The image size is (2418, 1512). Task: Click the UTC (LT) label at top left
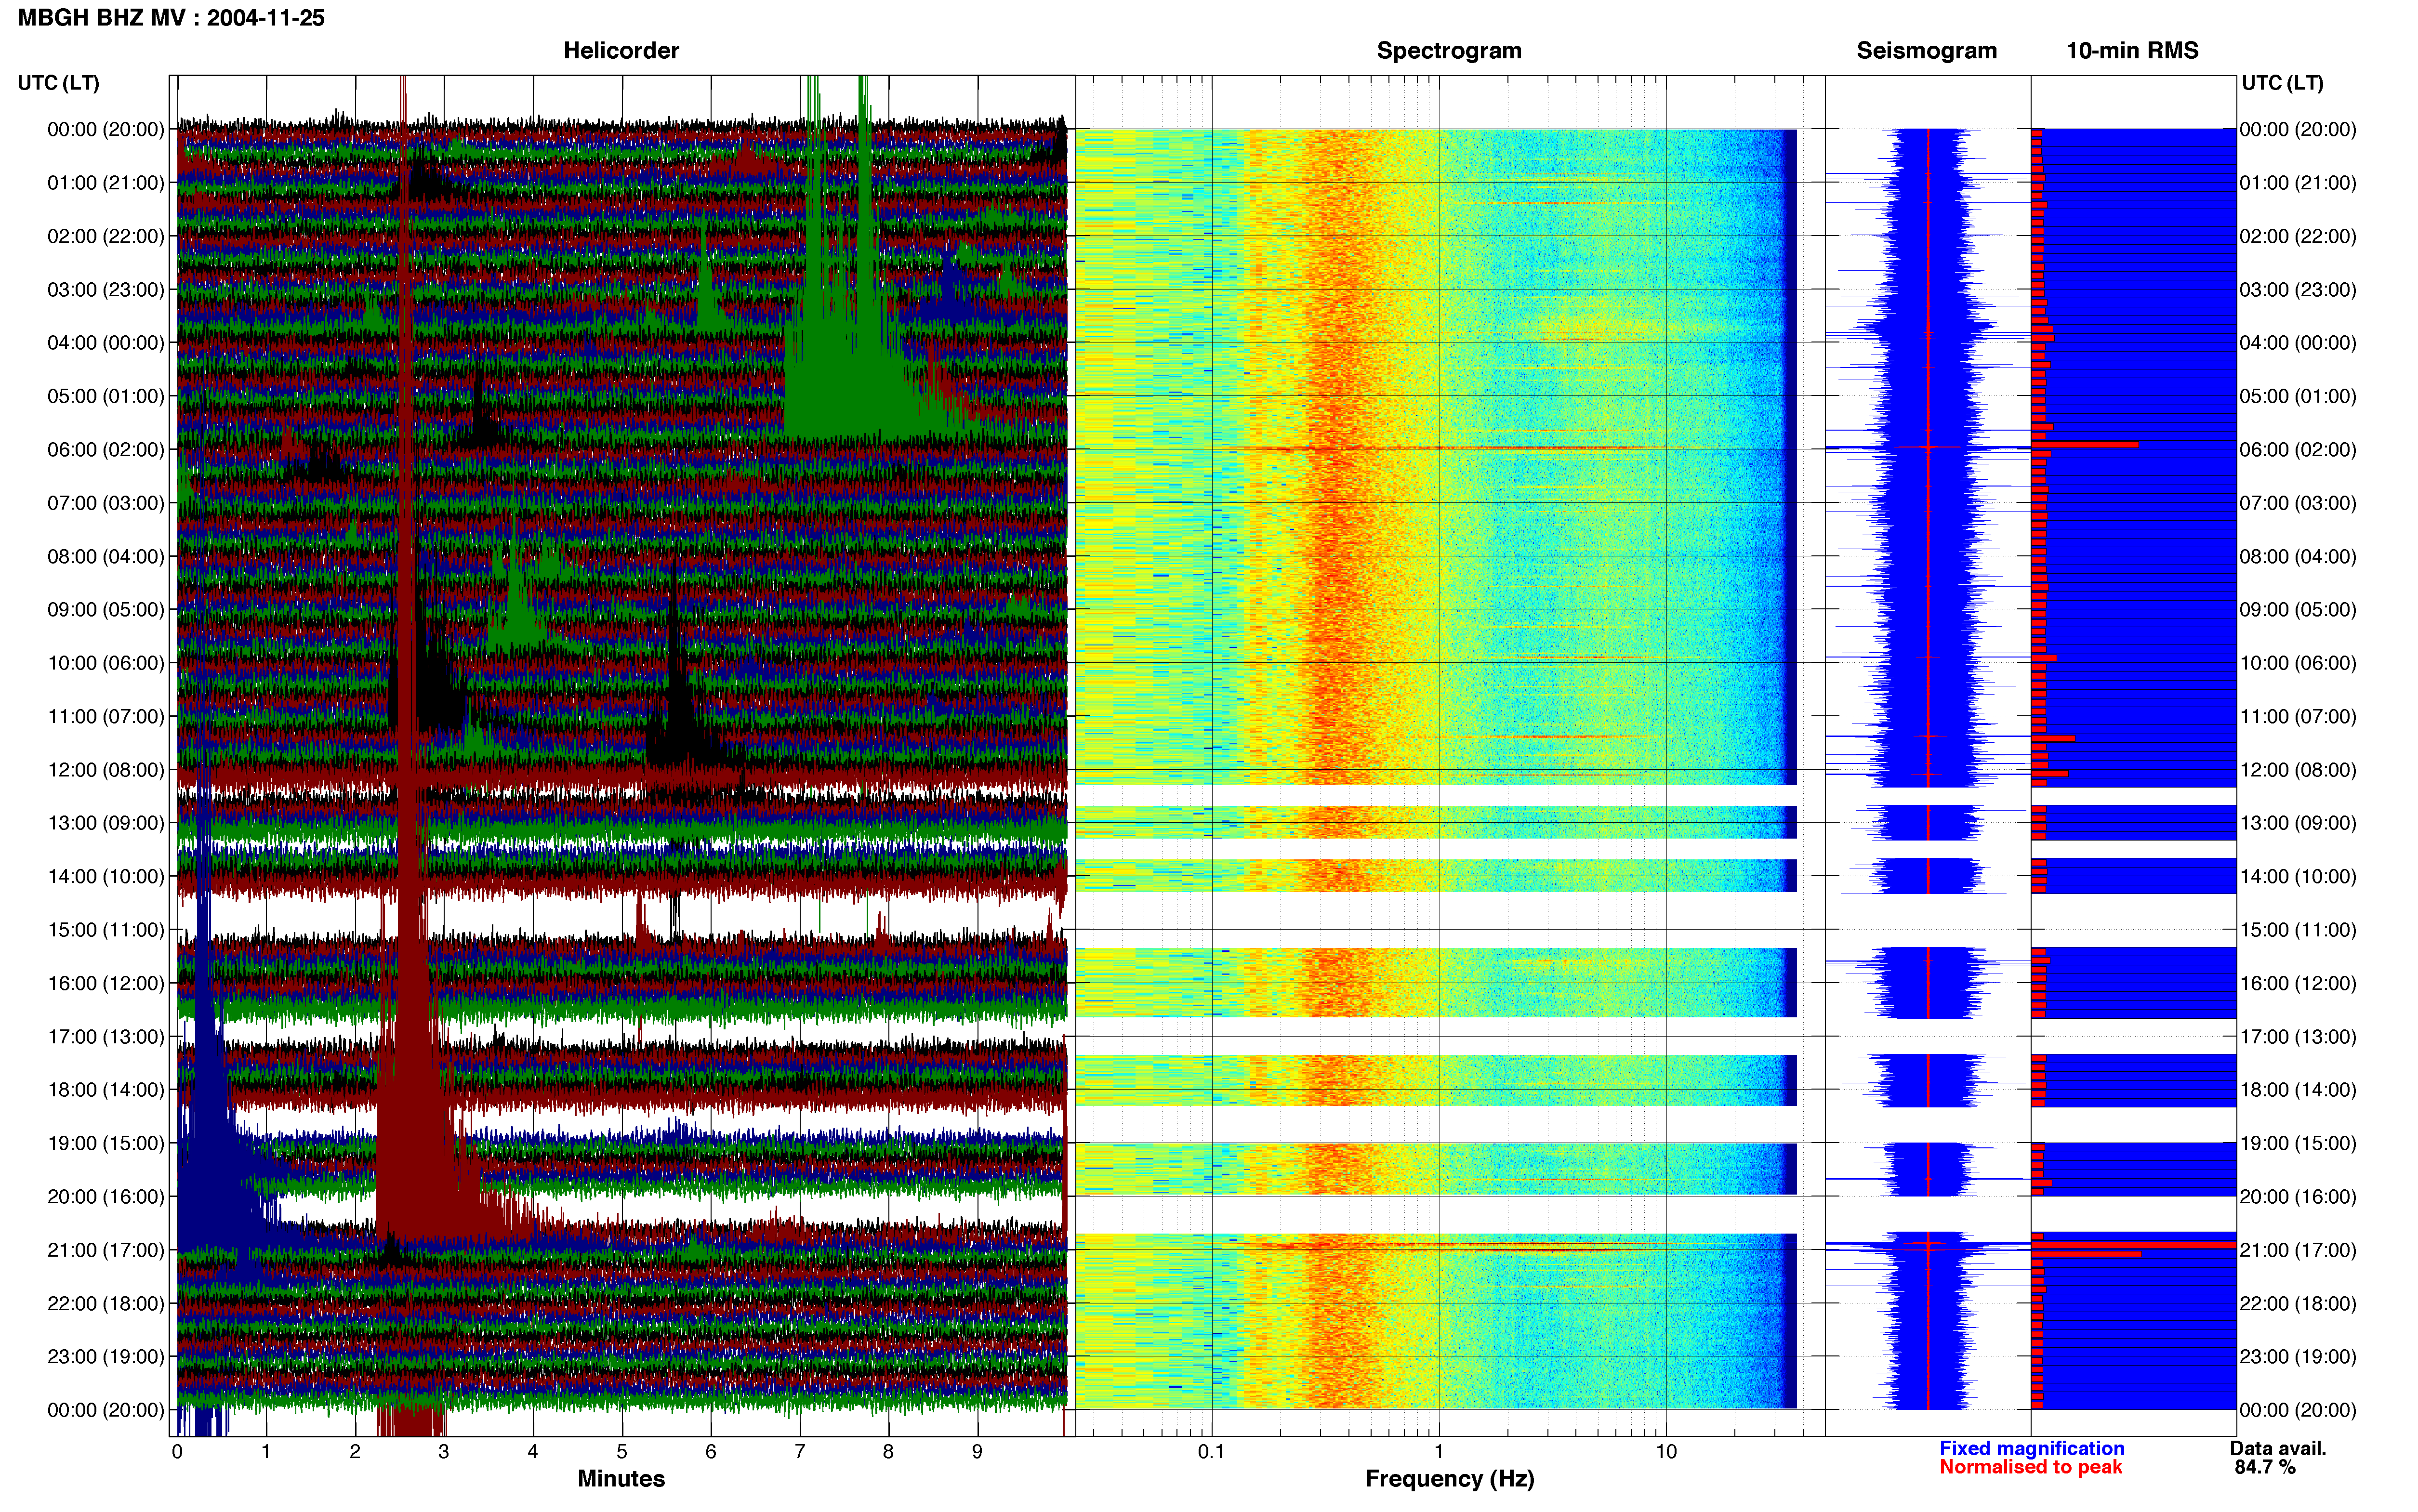pyautogui.click(x=58, y=83)
